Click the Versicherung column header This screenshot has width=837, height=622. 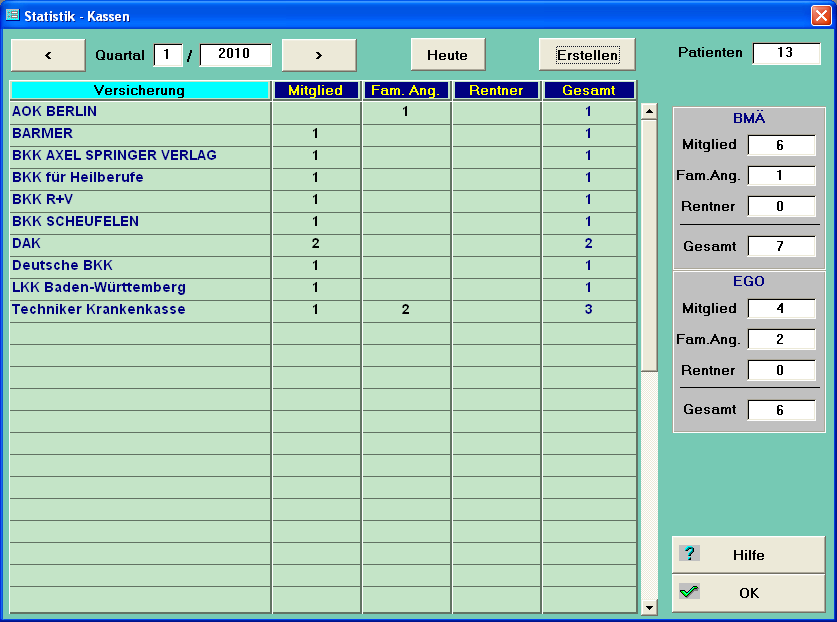pyautogui.click(x=139, y=90)
